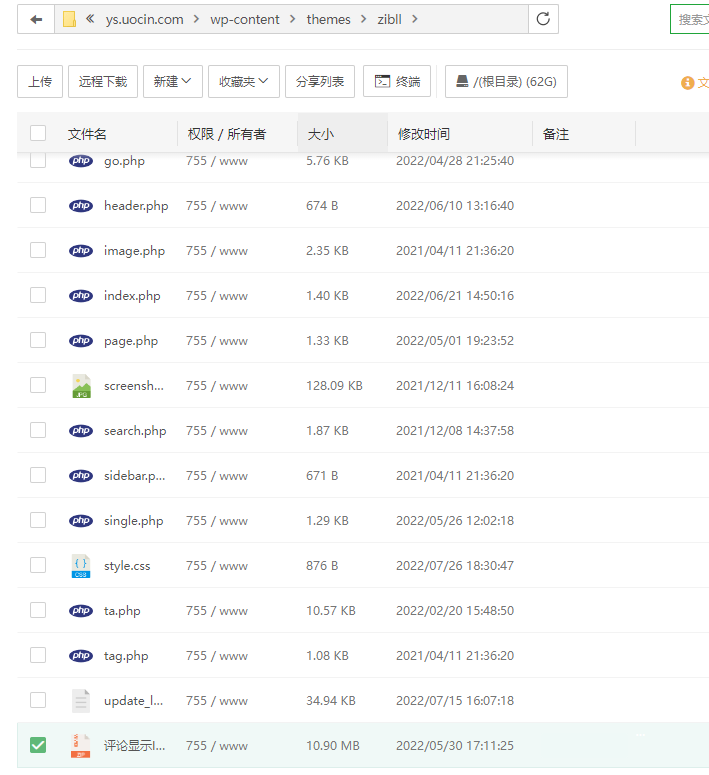Click the zip archive icon in selected row

[x=81, y=746]
